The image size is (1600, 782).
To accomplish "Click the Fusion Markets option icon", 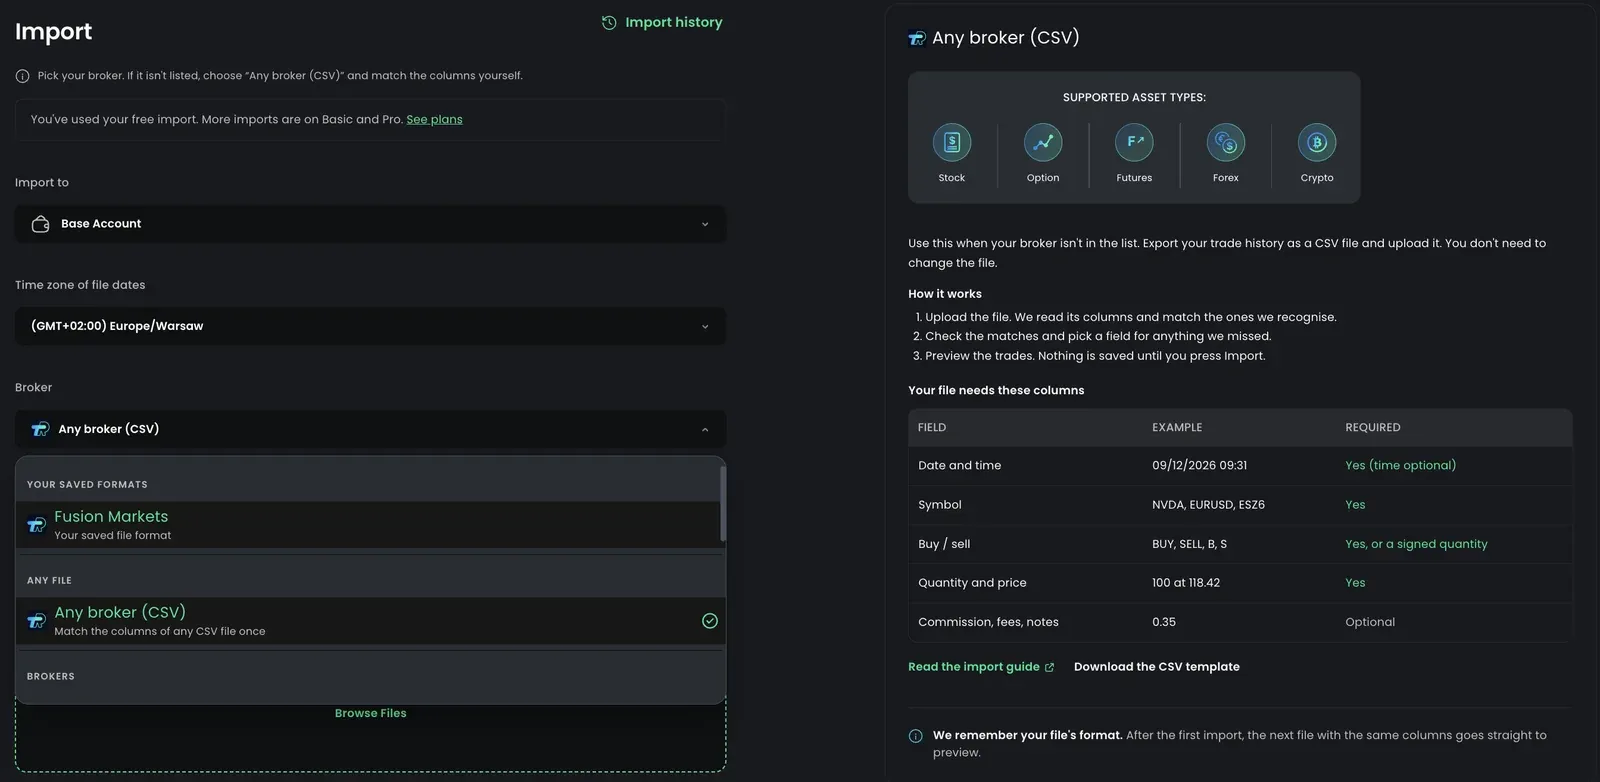I will [36, 525].
